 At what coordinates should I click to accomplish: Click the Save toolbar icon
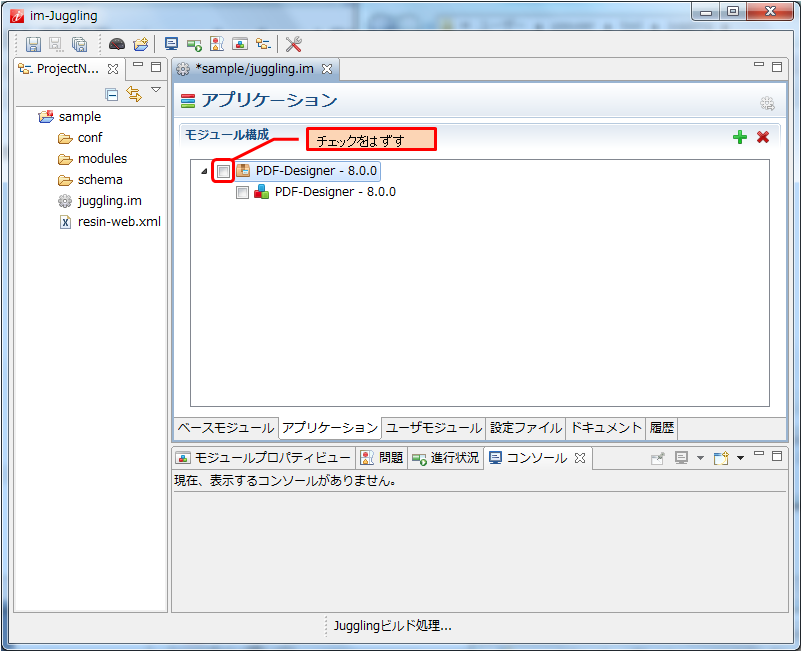33,44
